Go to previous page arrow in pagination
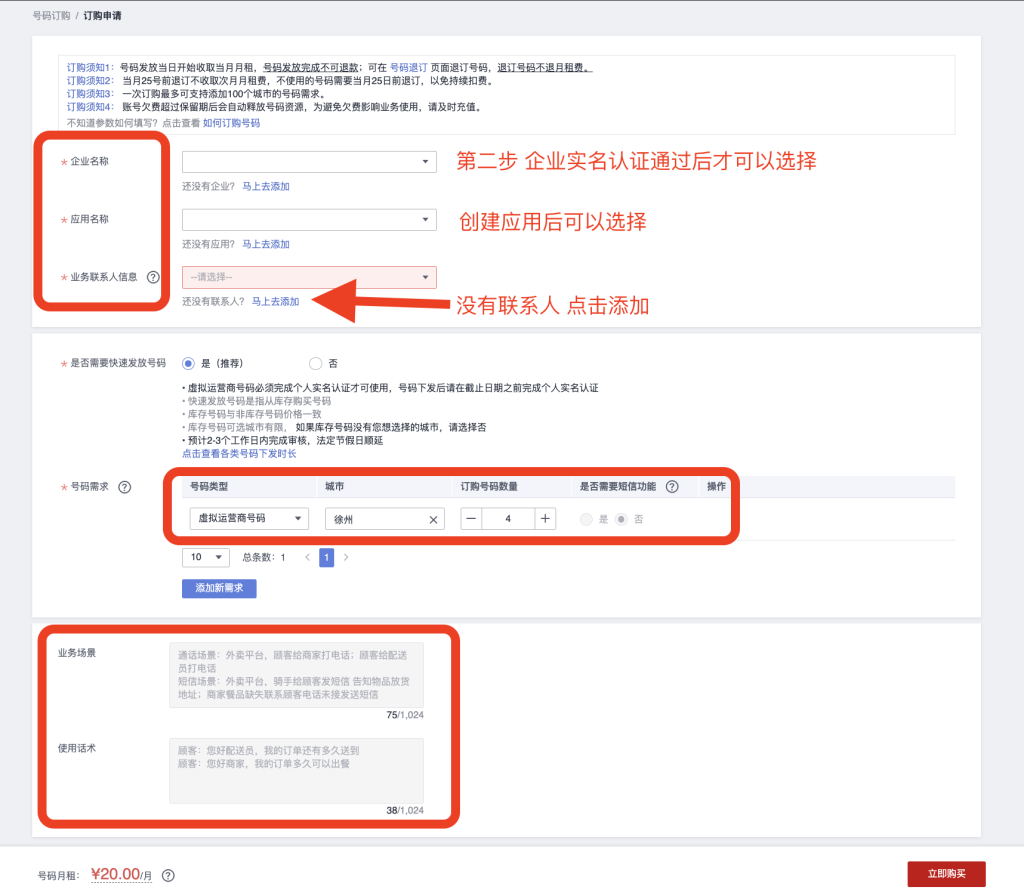This screenshot has height=896, width=1024. (x=307, y=557)
